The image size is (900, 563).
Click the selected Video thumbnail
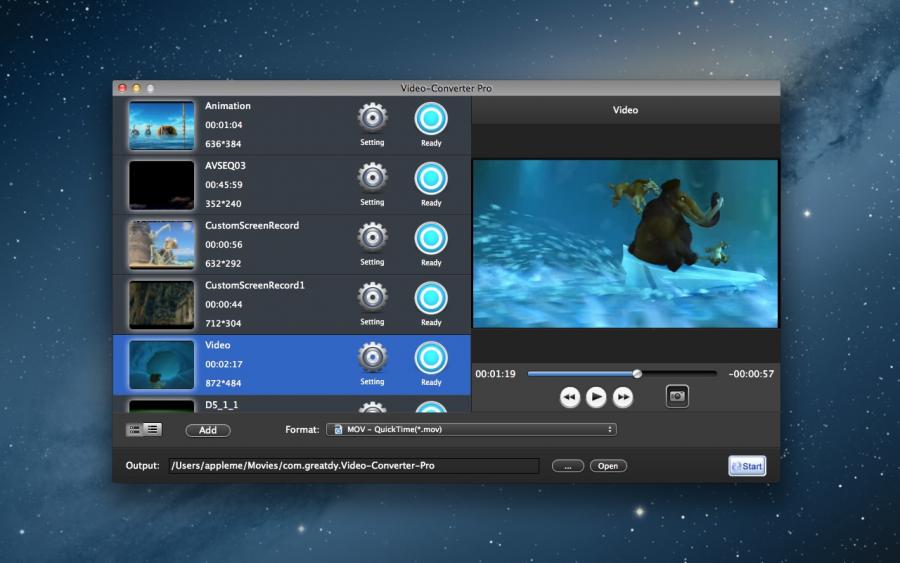pos(161,364)
